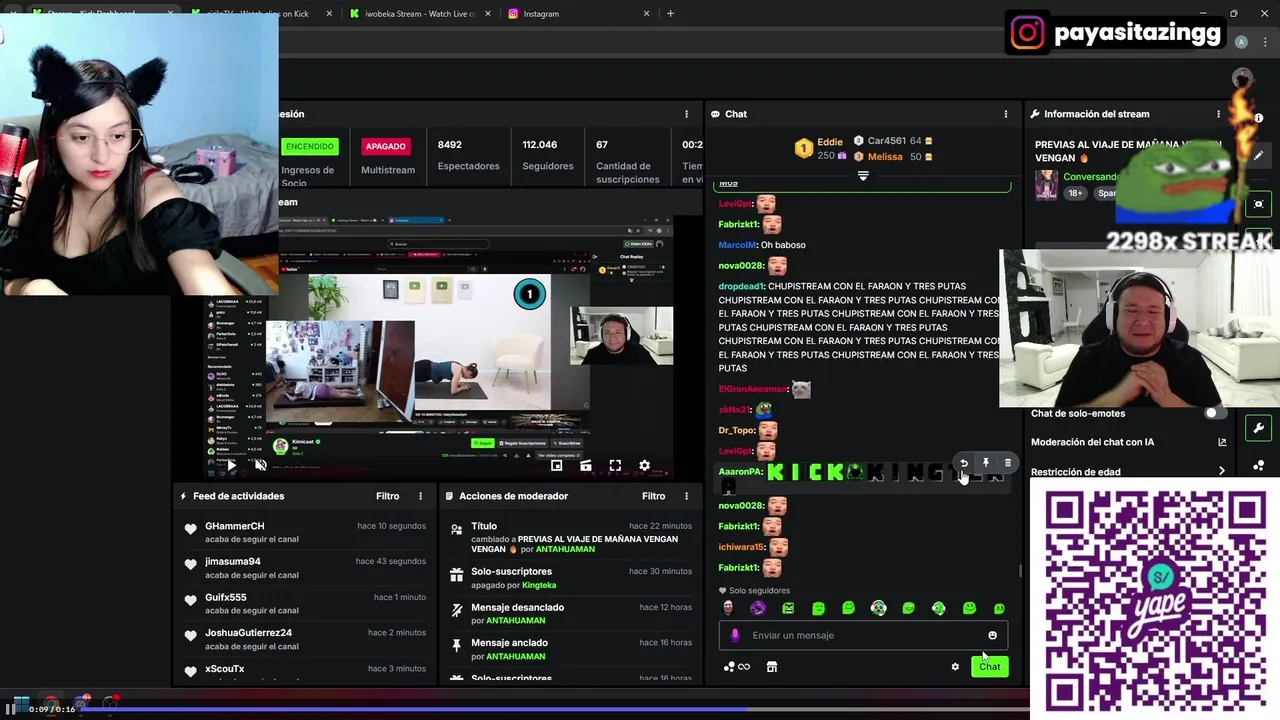Open GHammerCH follow entry in activity feed

(305, 532)
